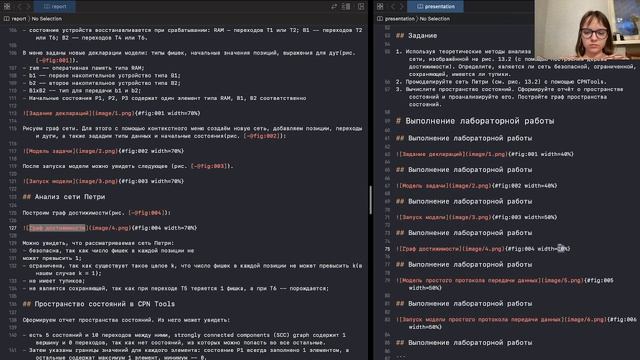
Task: Click the 'Анализ сети Петри' heading
Action: click(x=70, y=197)
